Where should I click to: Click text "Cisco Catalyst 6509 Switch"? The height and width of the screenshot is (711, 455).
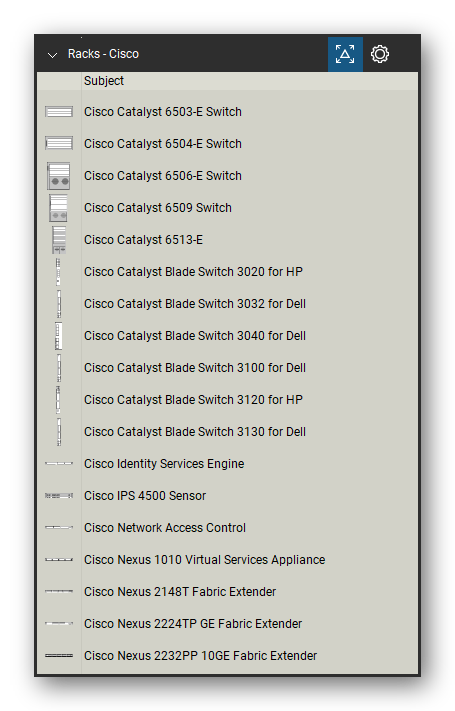pos(158,208)
